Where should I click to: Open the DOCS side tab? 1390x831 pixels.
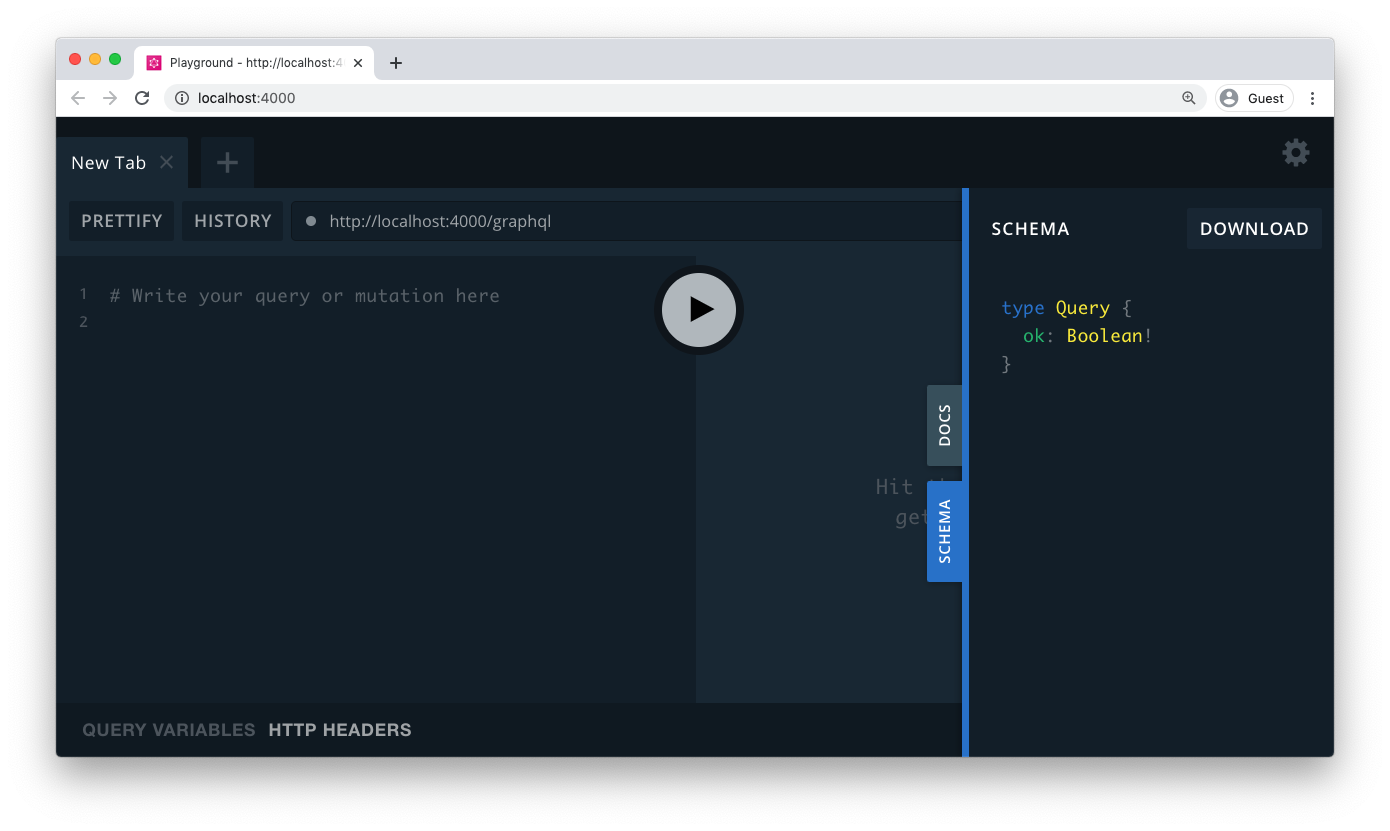coord(944,425)
